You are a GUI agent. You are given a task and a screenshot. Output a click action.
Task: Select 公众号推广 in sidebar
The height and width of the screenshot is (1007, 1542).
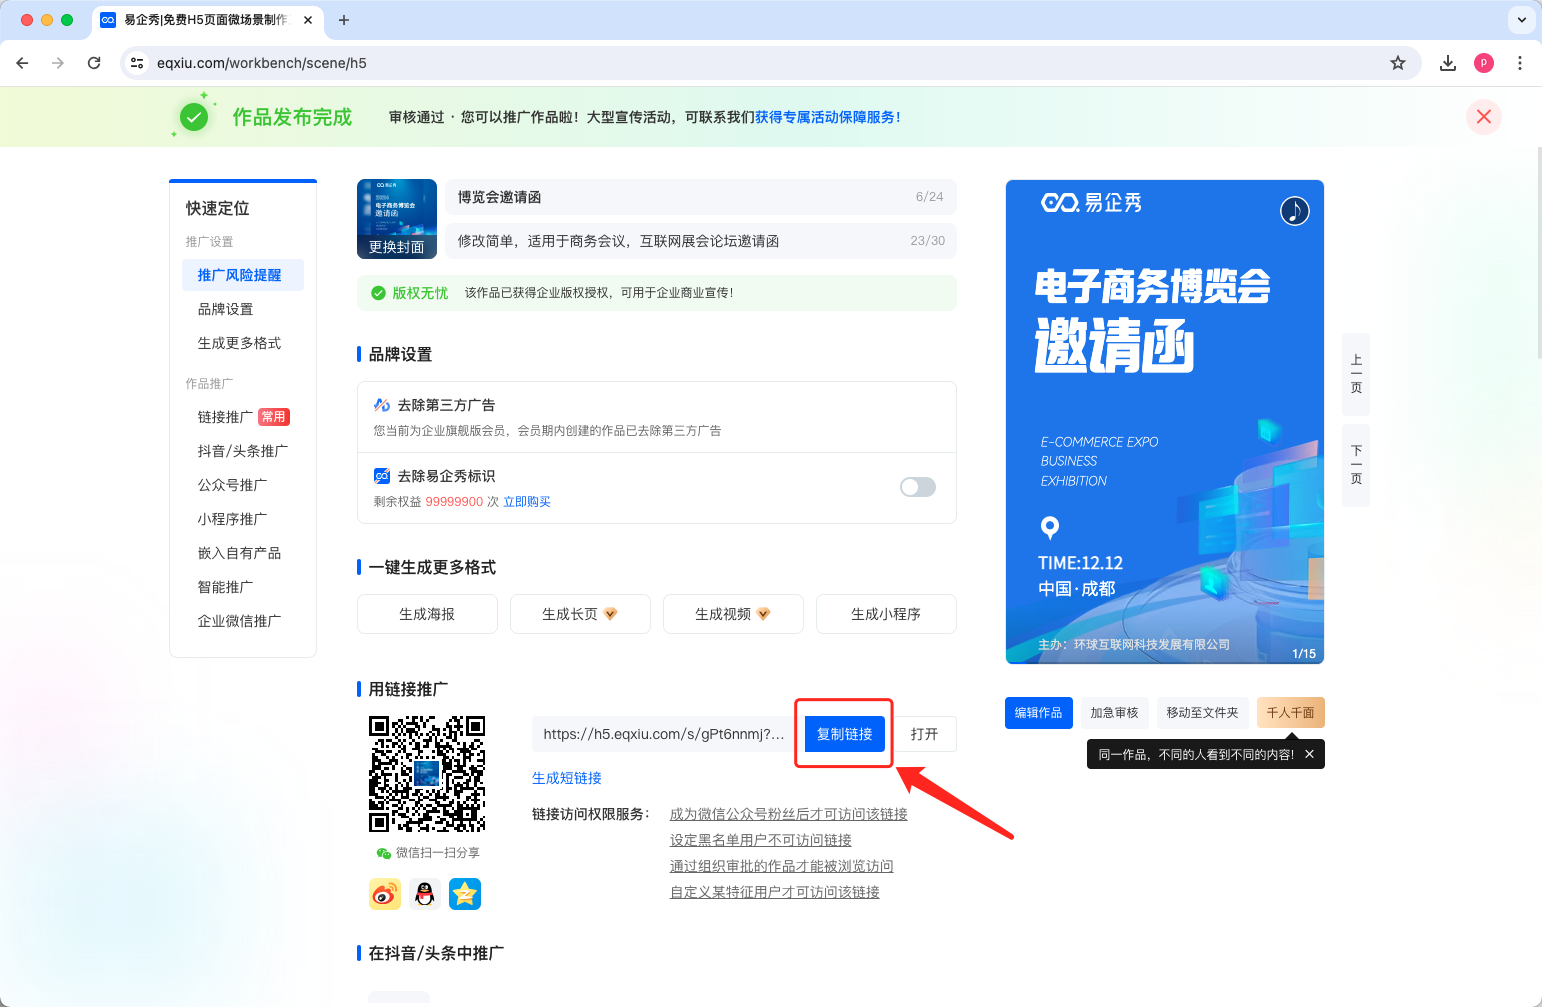[233, 485]
